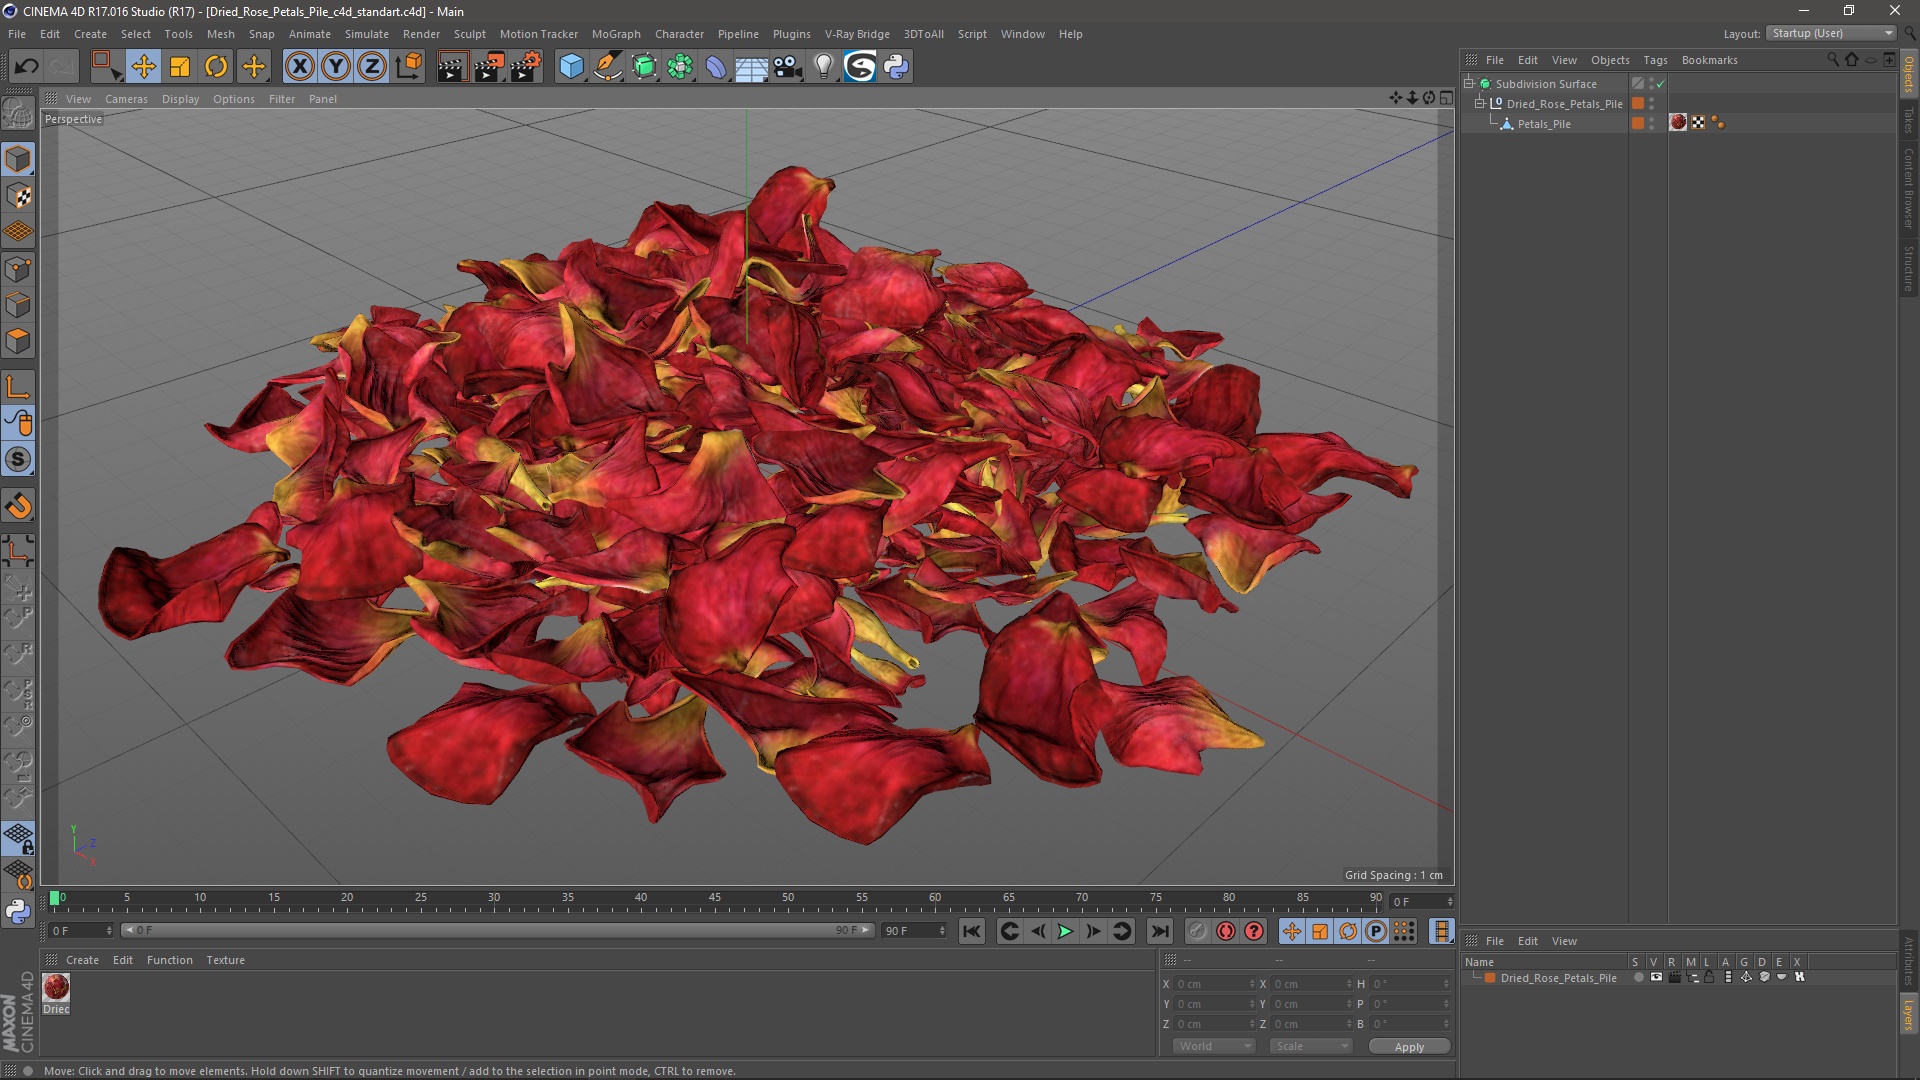Toggle Petals_Pile visibility dots
The image size is (1920, 1080).
pyautogui.click(x=1652, y=124)
